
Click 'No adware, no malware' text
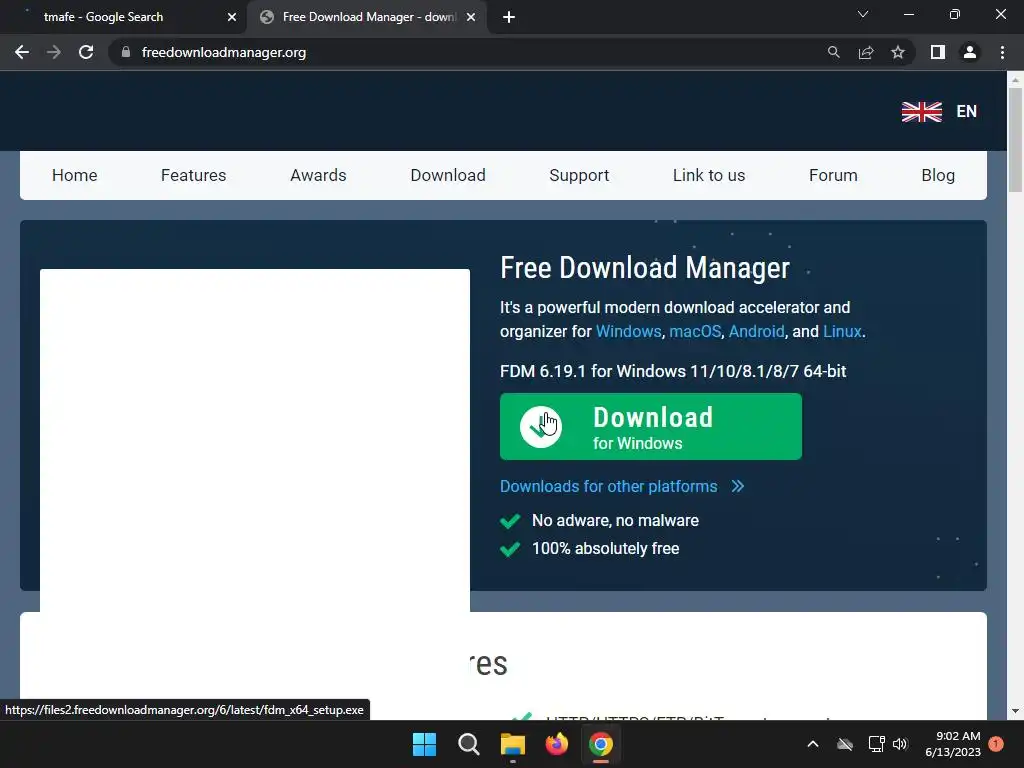(615, 520)
